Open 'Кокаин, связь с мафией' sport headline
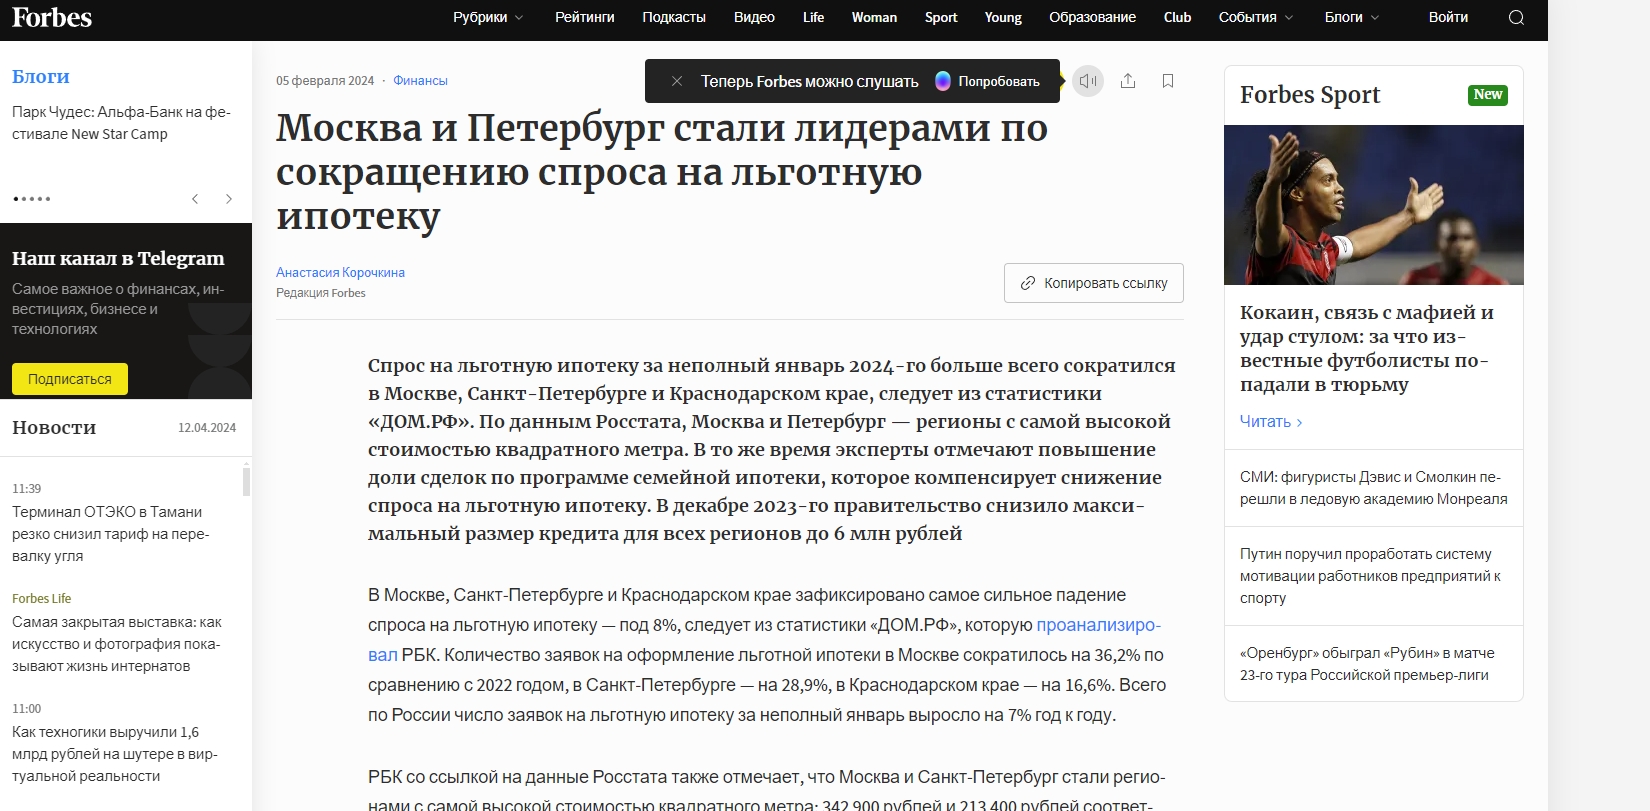 click(1367, 348)
